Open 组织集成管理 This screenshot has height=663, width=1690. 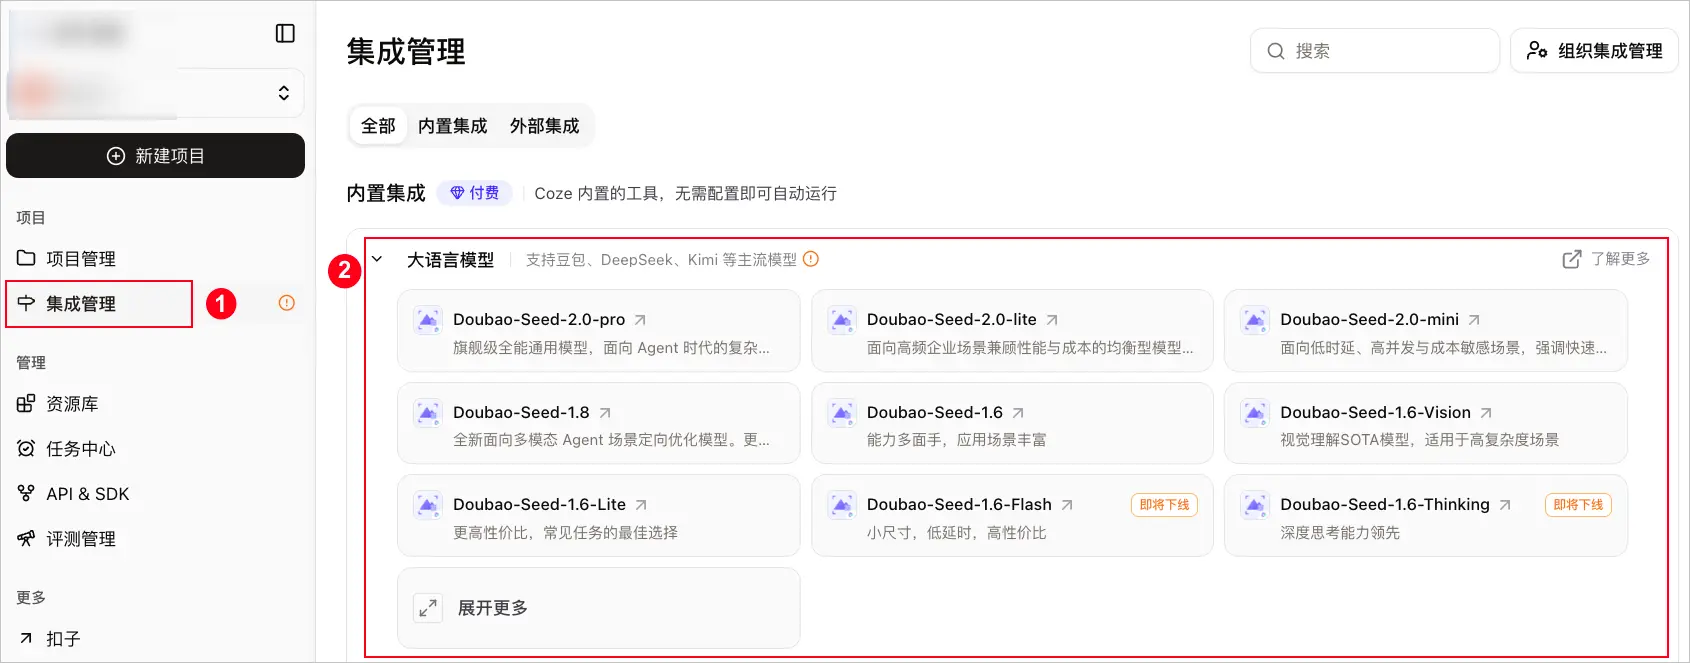(x=1594, y=51)
